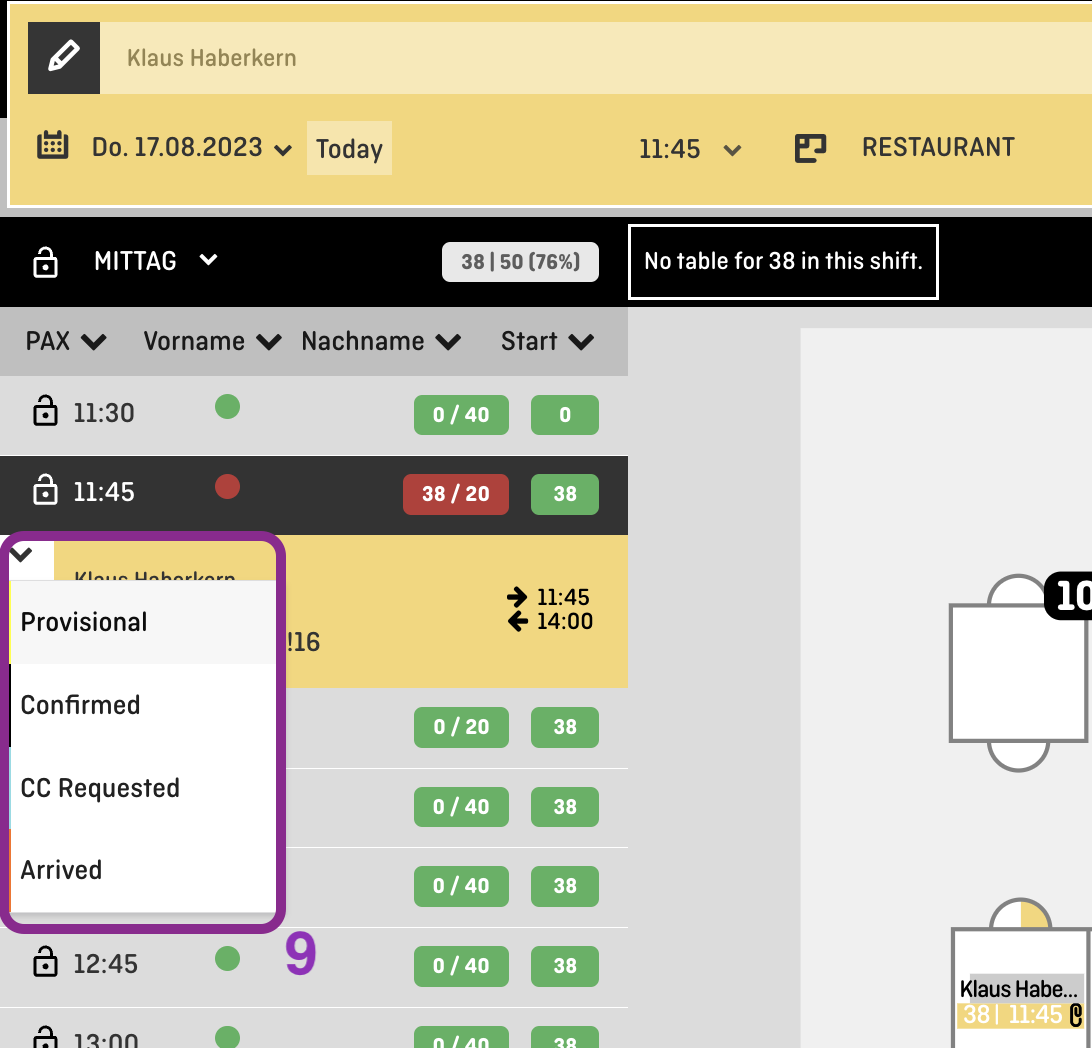
Task: Click the red 38 / 20 capacity indicator
Action: point(455,493)
